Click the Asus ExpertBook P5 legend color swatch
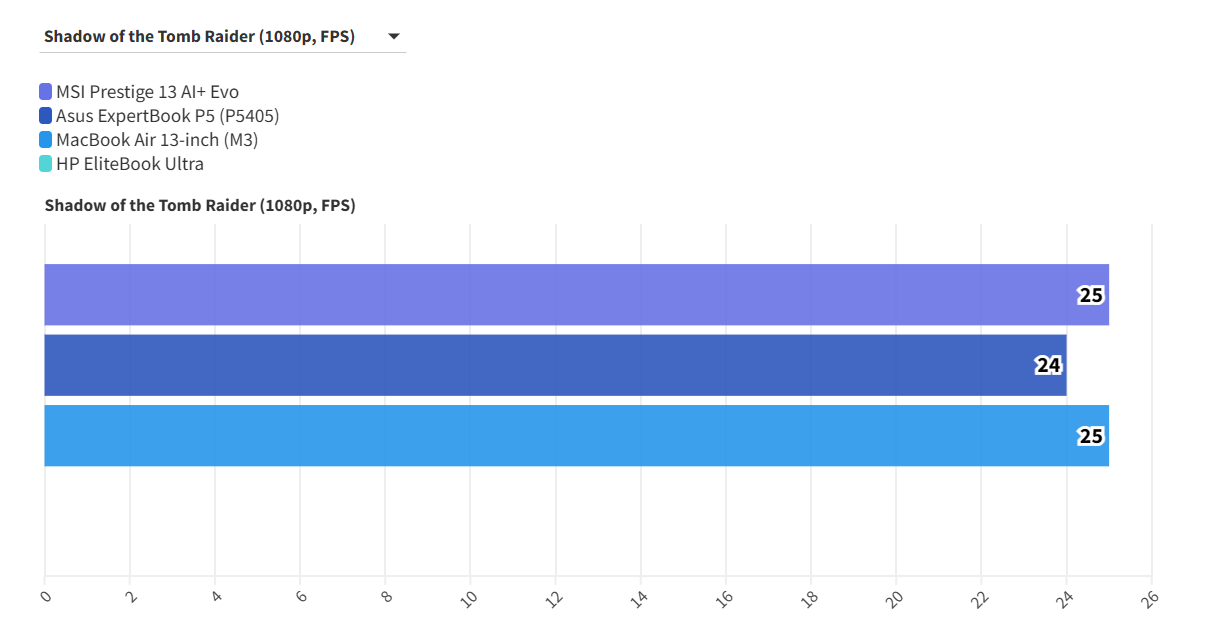This screenshot has height=629, width=1208. (x=46, y=116)
